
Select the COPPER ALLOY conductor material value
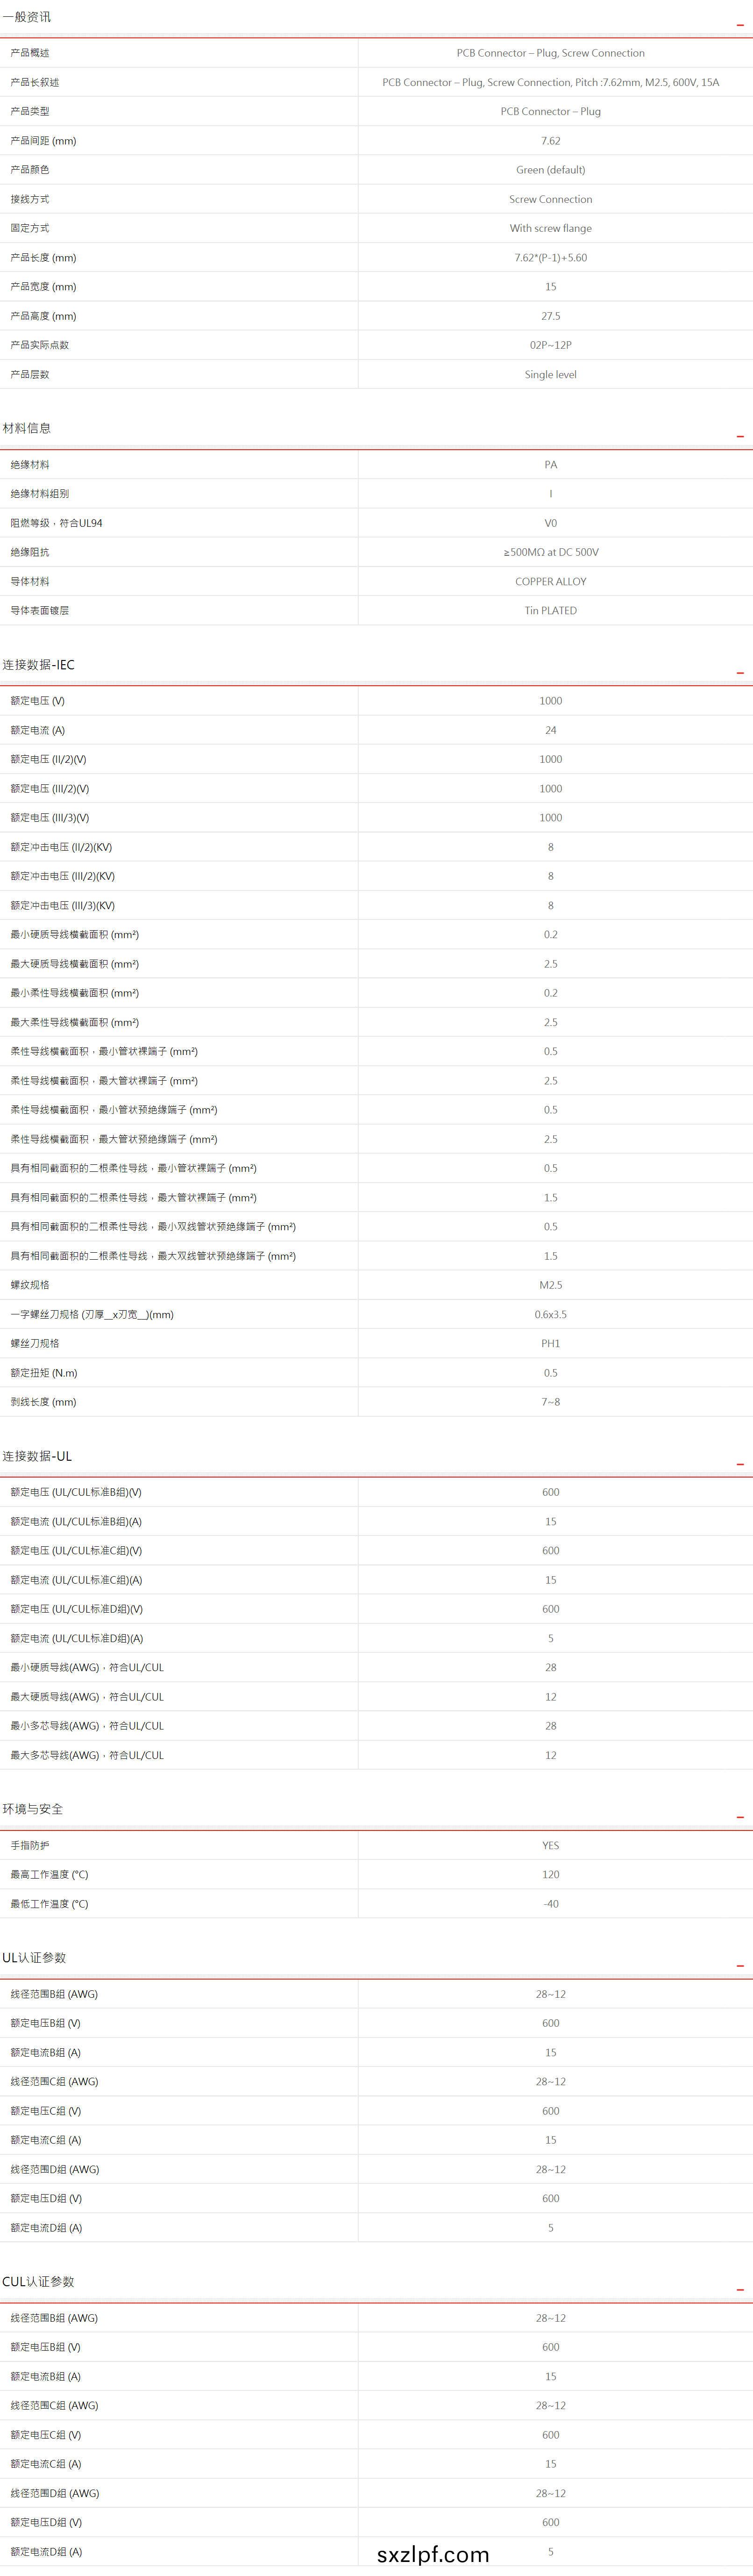click(550, 582)
